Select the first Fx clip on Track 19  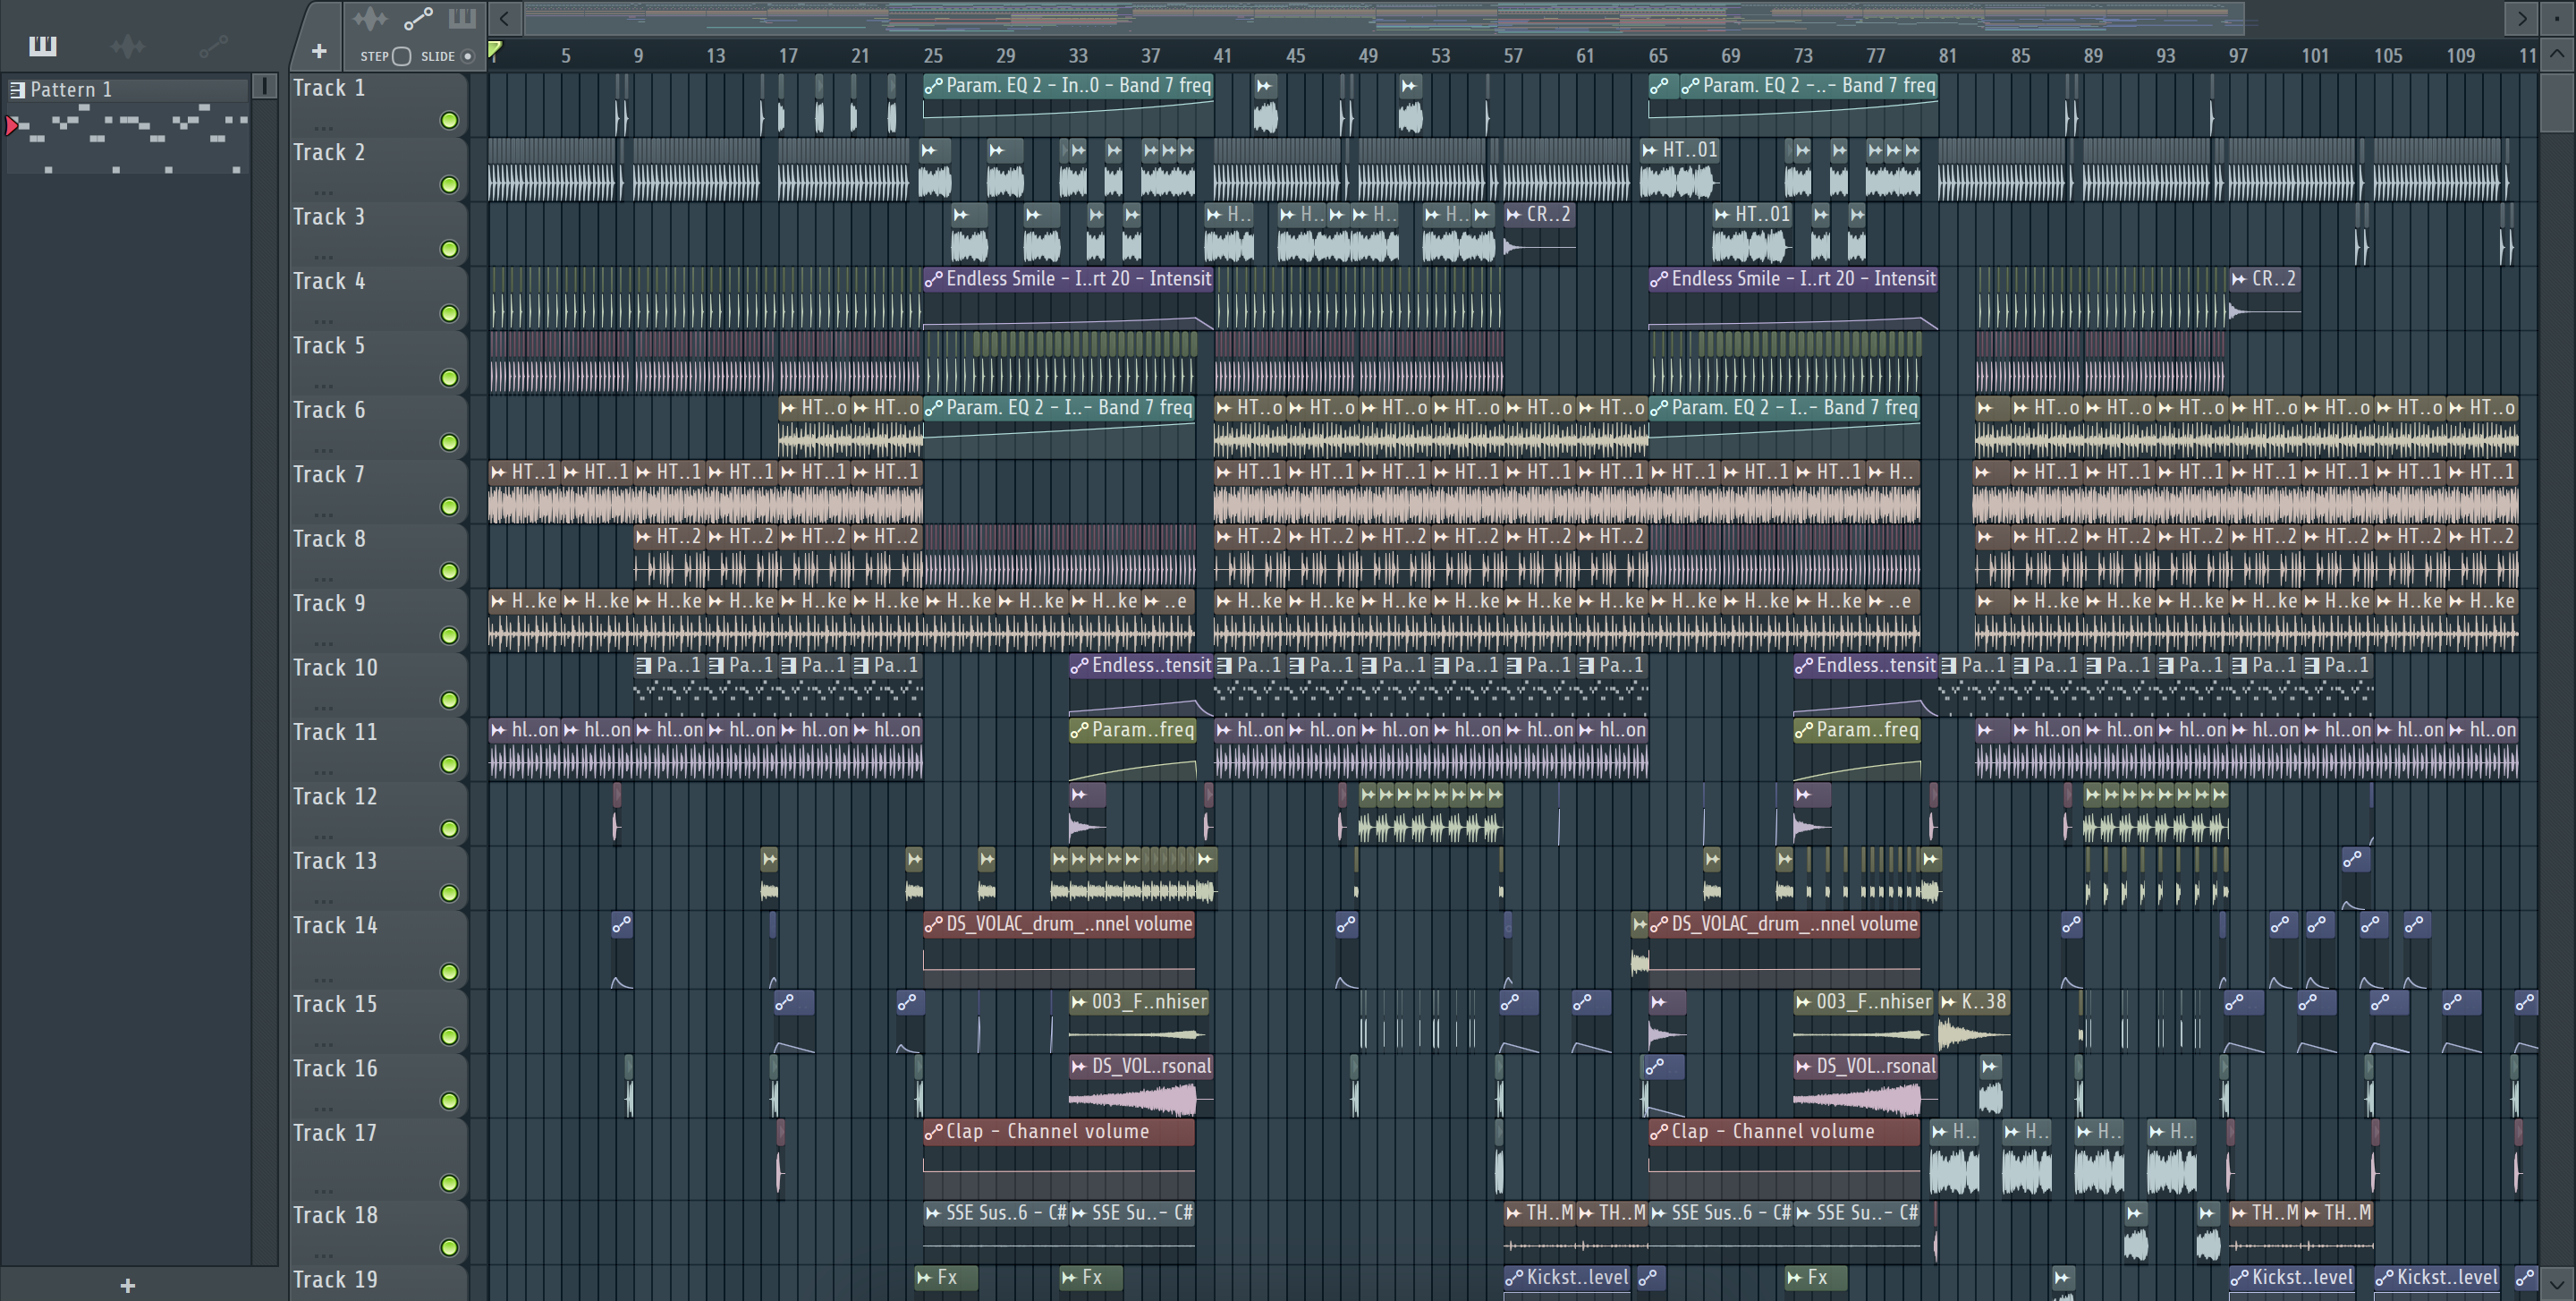point(946,1283)
